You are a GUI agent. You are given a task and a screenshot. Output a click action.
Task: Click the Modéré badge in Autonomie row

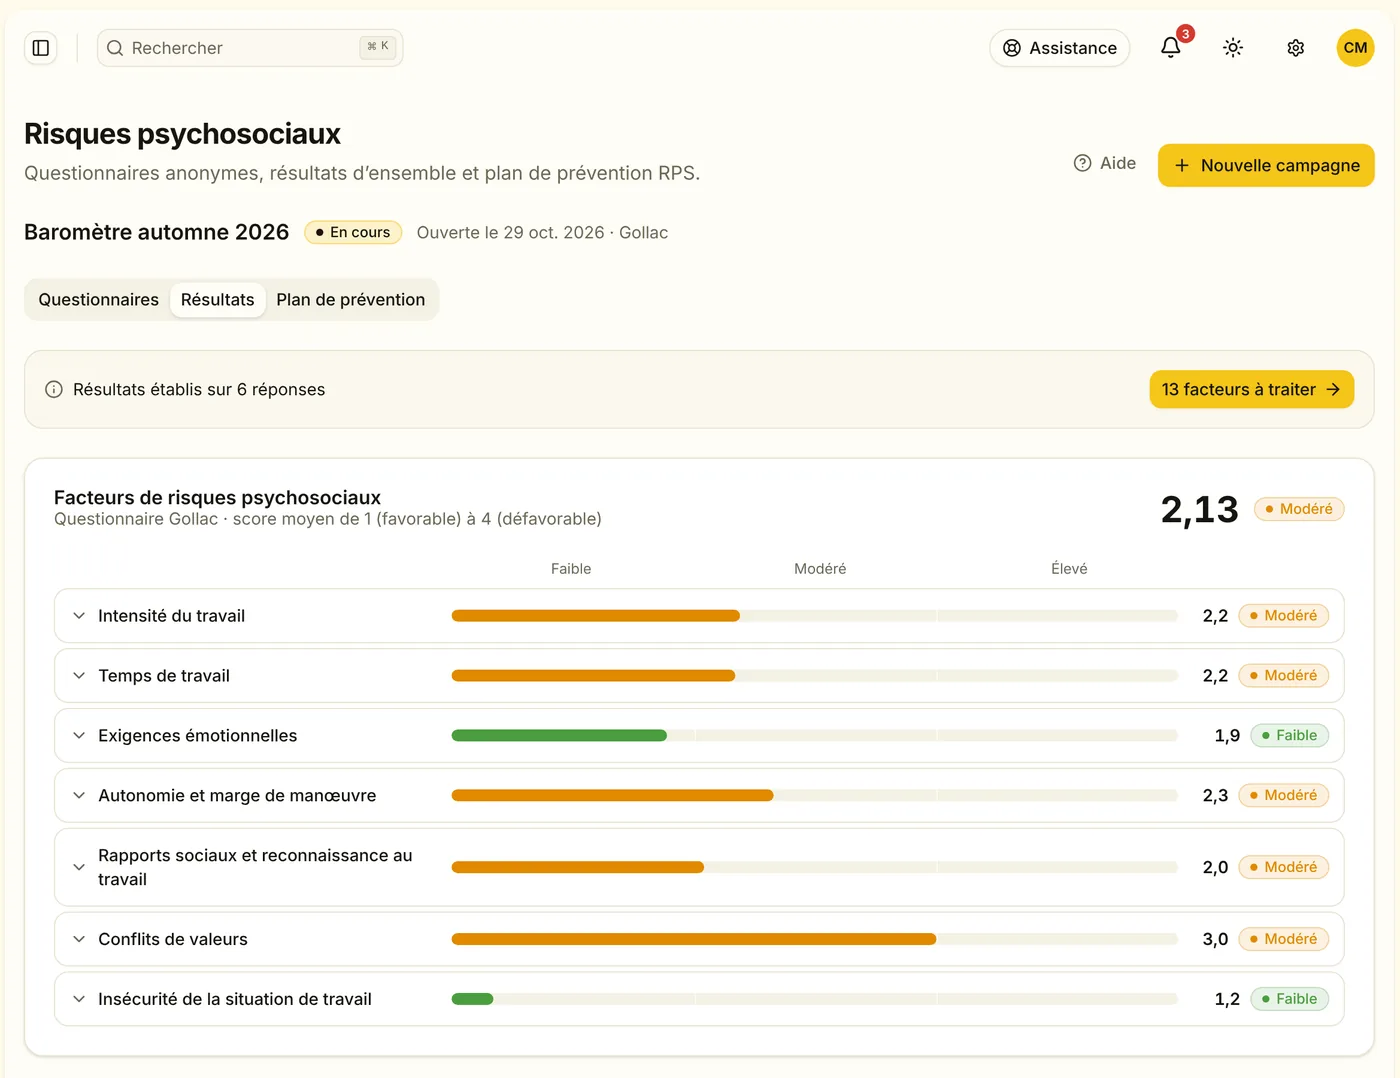pos(1283,796)
